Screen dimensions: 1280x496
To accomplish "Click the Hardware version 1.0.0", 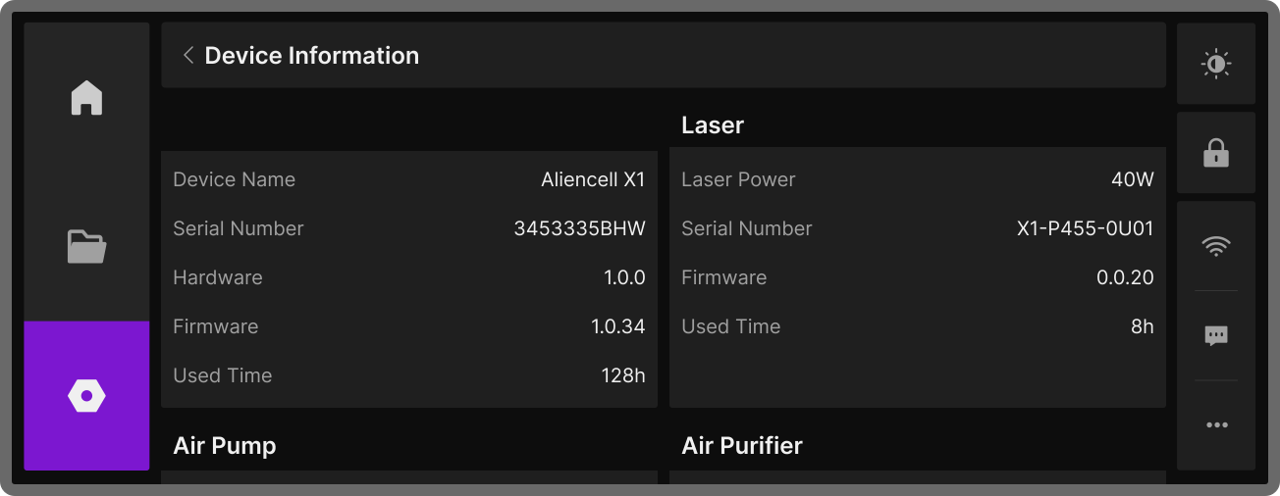I will [x=624, y=278].
